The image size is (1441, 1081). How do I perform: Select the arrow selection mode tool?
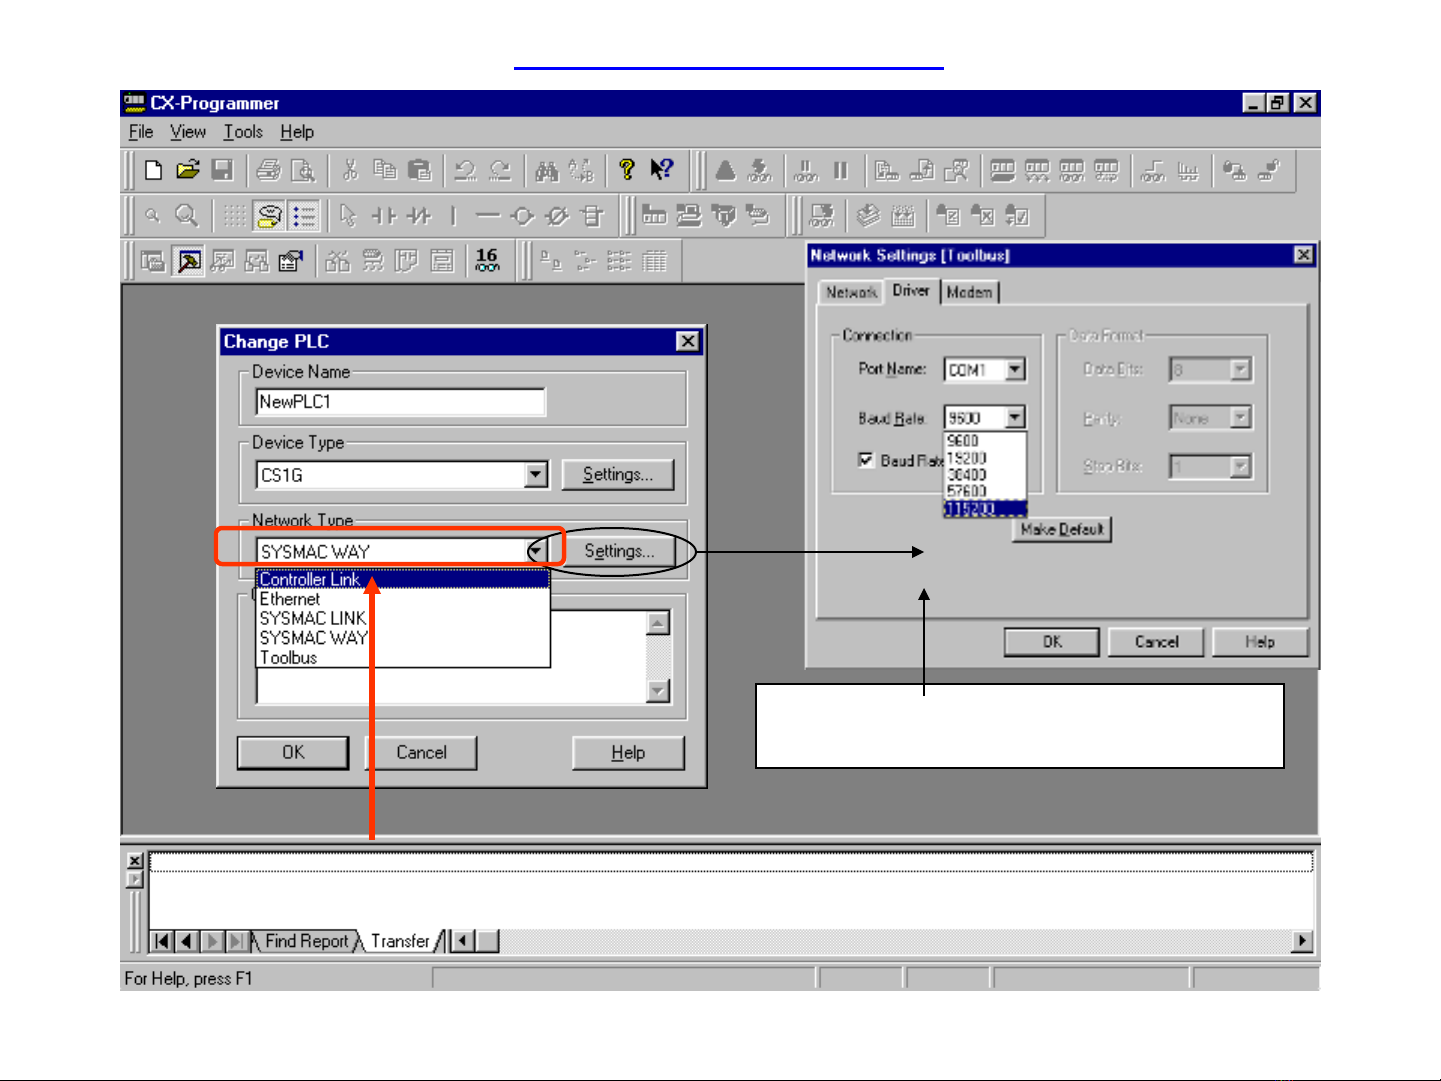[348, 215]
